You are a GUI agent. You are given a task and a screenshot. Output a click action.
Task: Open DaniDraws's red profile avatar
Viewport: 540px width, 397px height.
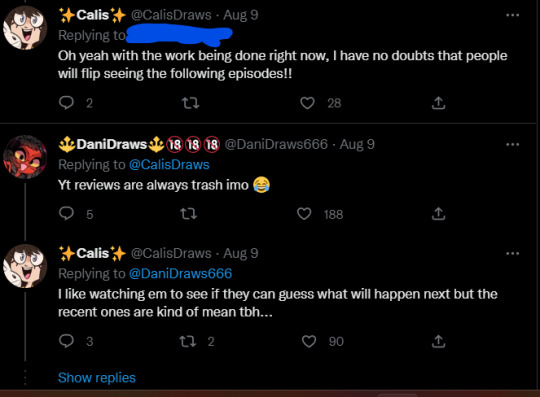pyautogui.click(x=24, y=157)
